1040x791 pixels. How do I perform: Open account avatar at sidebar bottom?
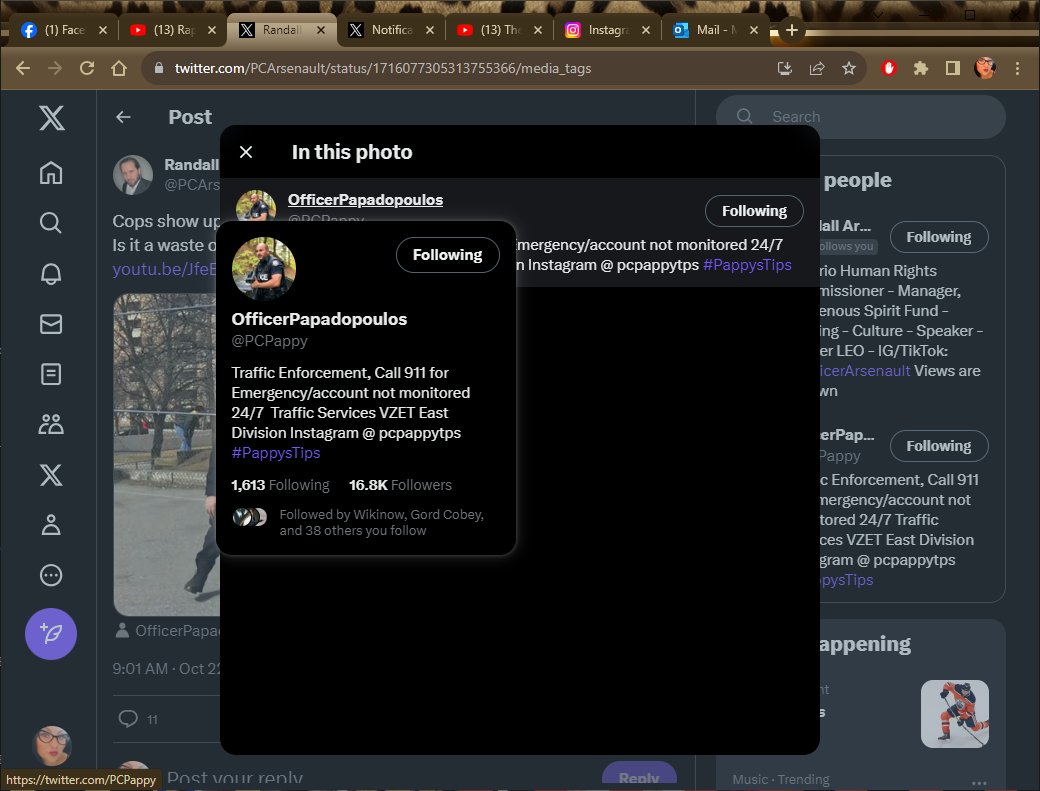pos(52,744)
